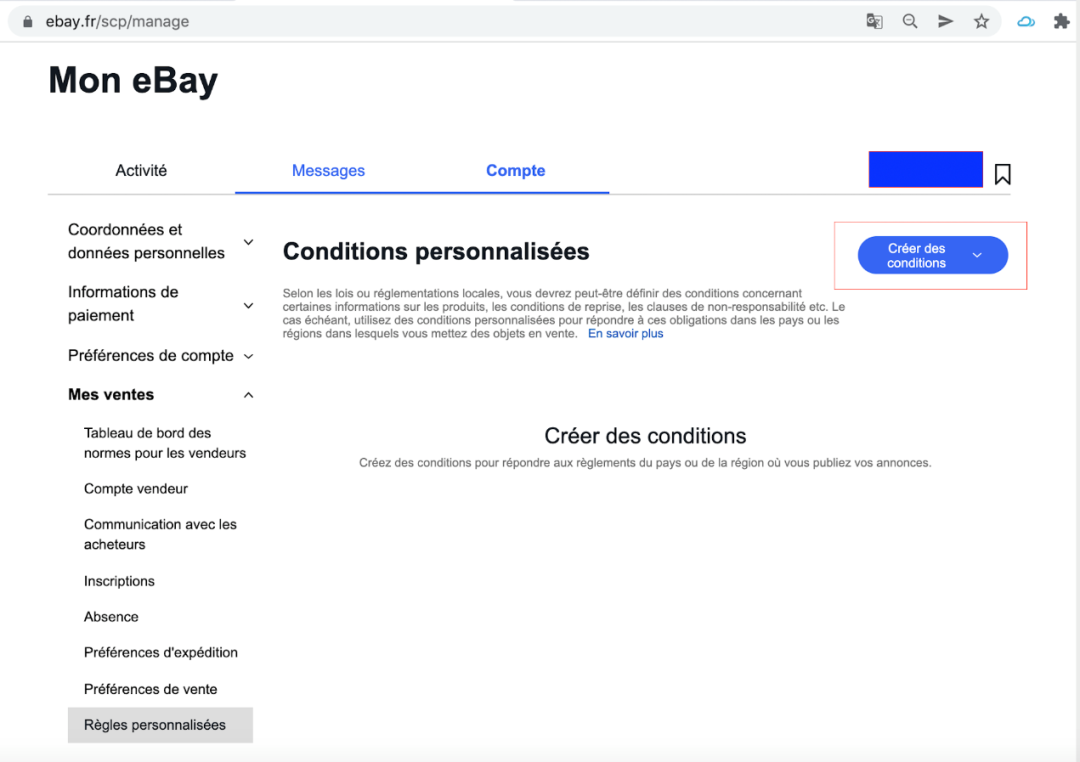The image size is (1080, 762).
Task: Switch to the Messages tab
Action: (x=329, y=170)
